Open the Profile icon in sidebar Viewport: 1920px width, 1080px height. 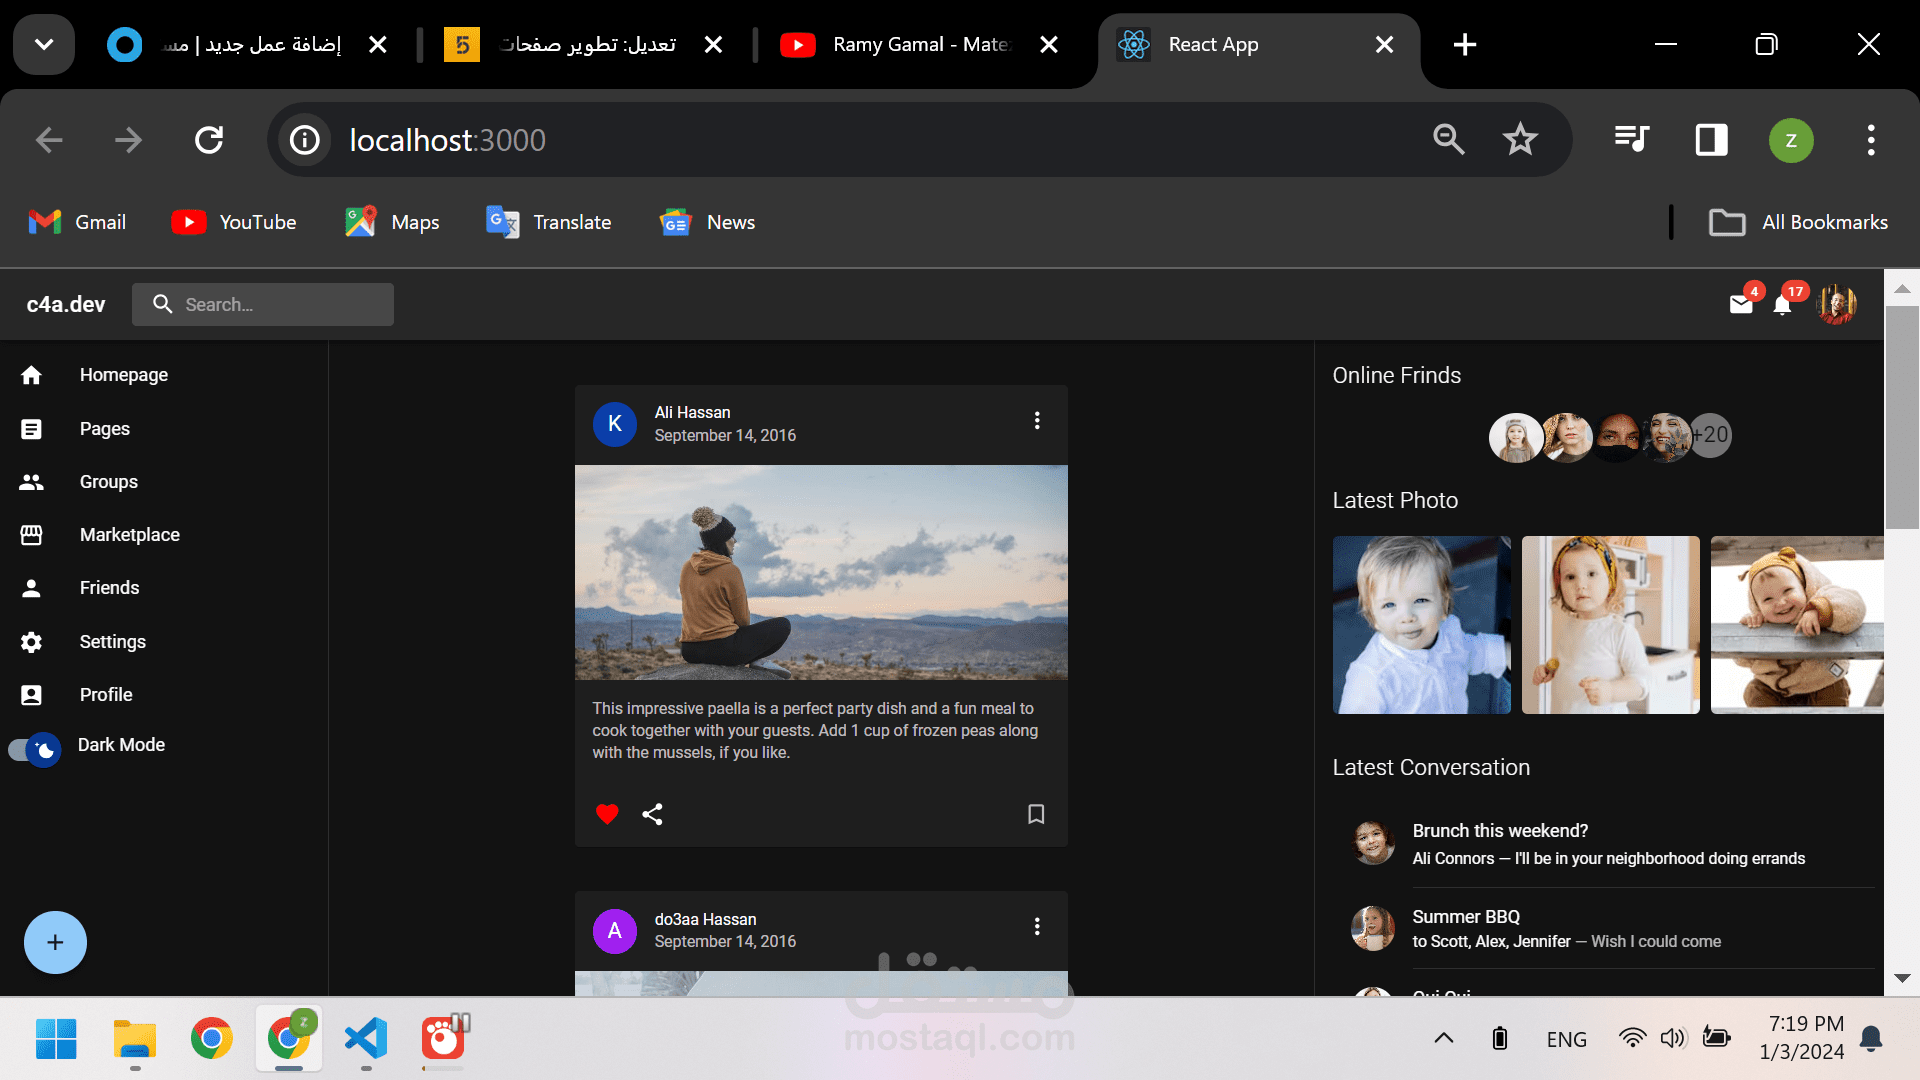pyautogui.click(x=32, y=694)
